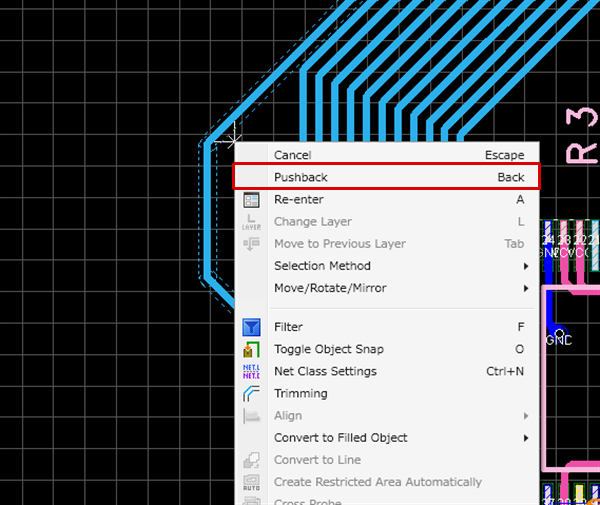Click the Cross Probe entry at menu bottom
The image size is (600, 505).
coord(307,500)
